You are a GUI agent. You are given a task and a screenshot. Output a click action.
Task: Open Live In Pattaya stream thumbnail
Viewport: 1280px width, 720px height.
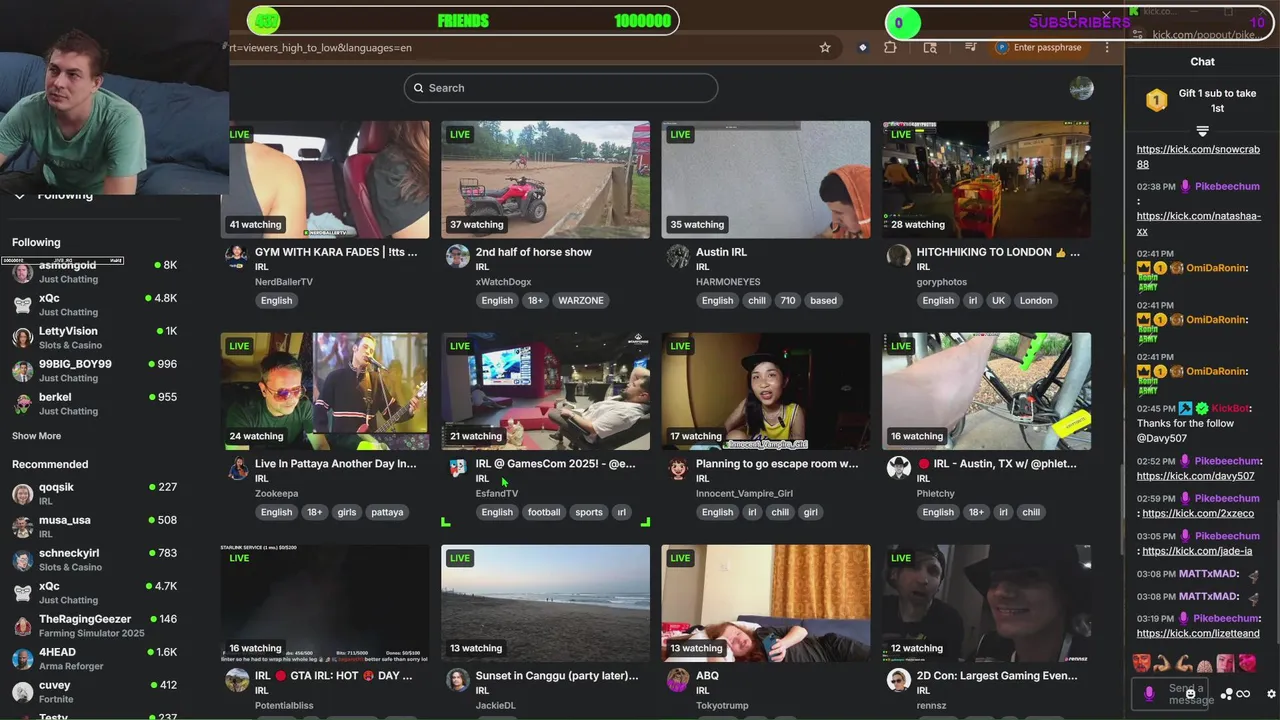[325, 391]
